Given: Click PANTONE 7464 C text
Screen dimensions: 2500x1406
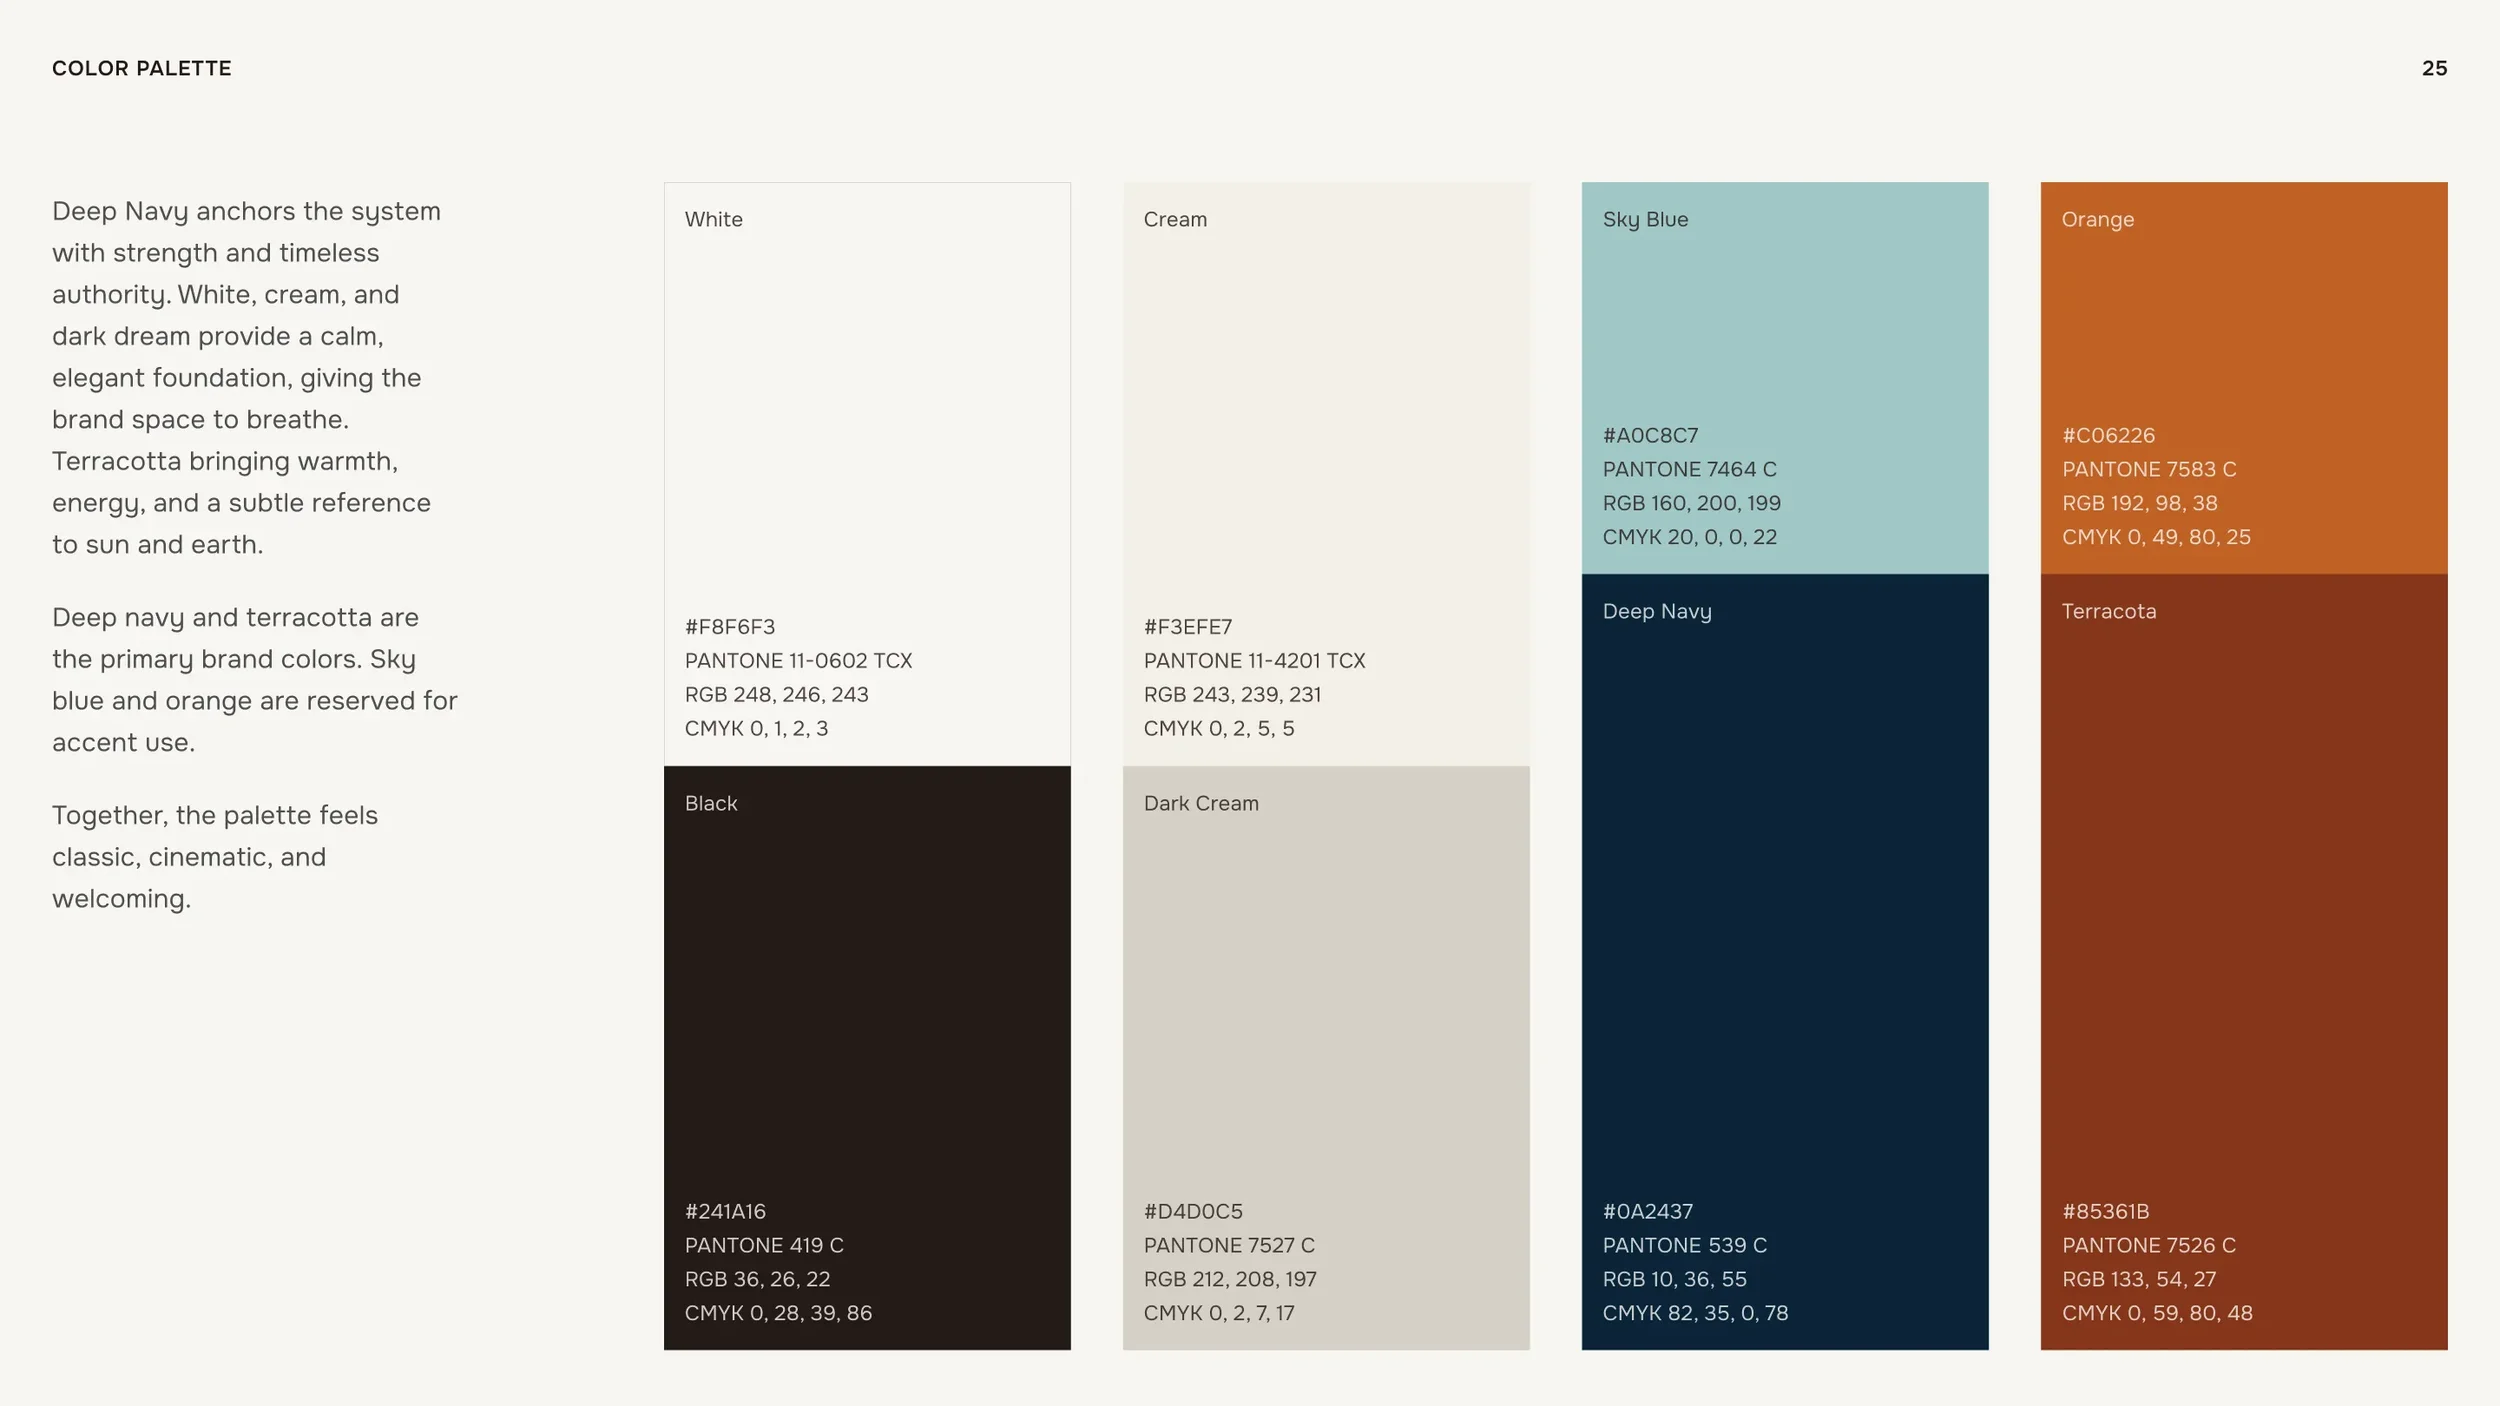Looking at the screenshot, I should point(1689,470).
